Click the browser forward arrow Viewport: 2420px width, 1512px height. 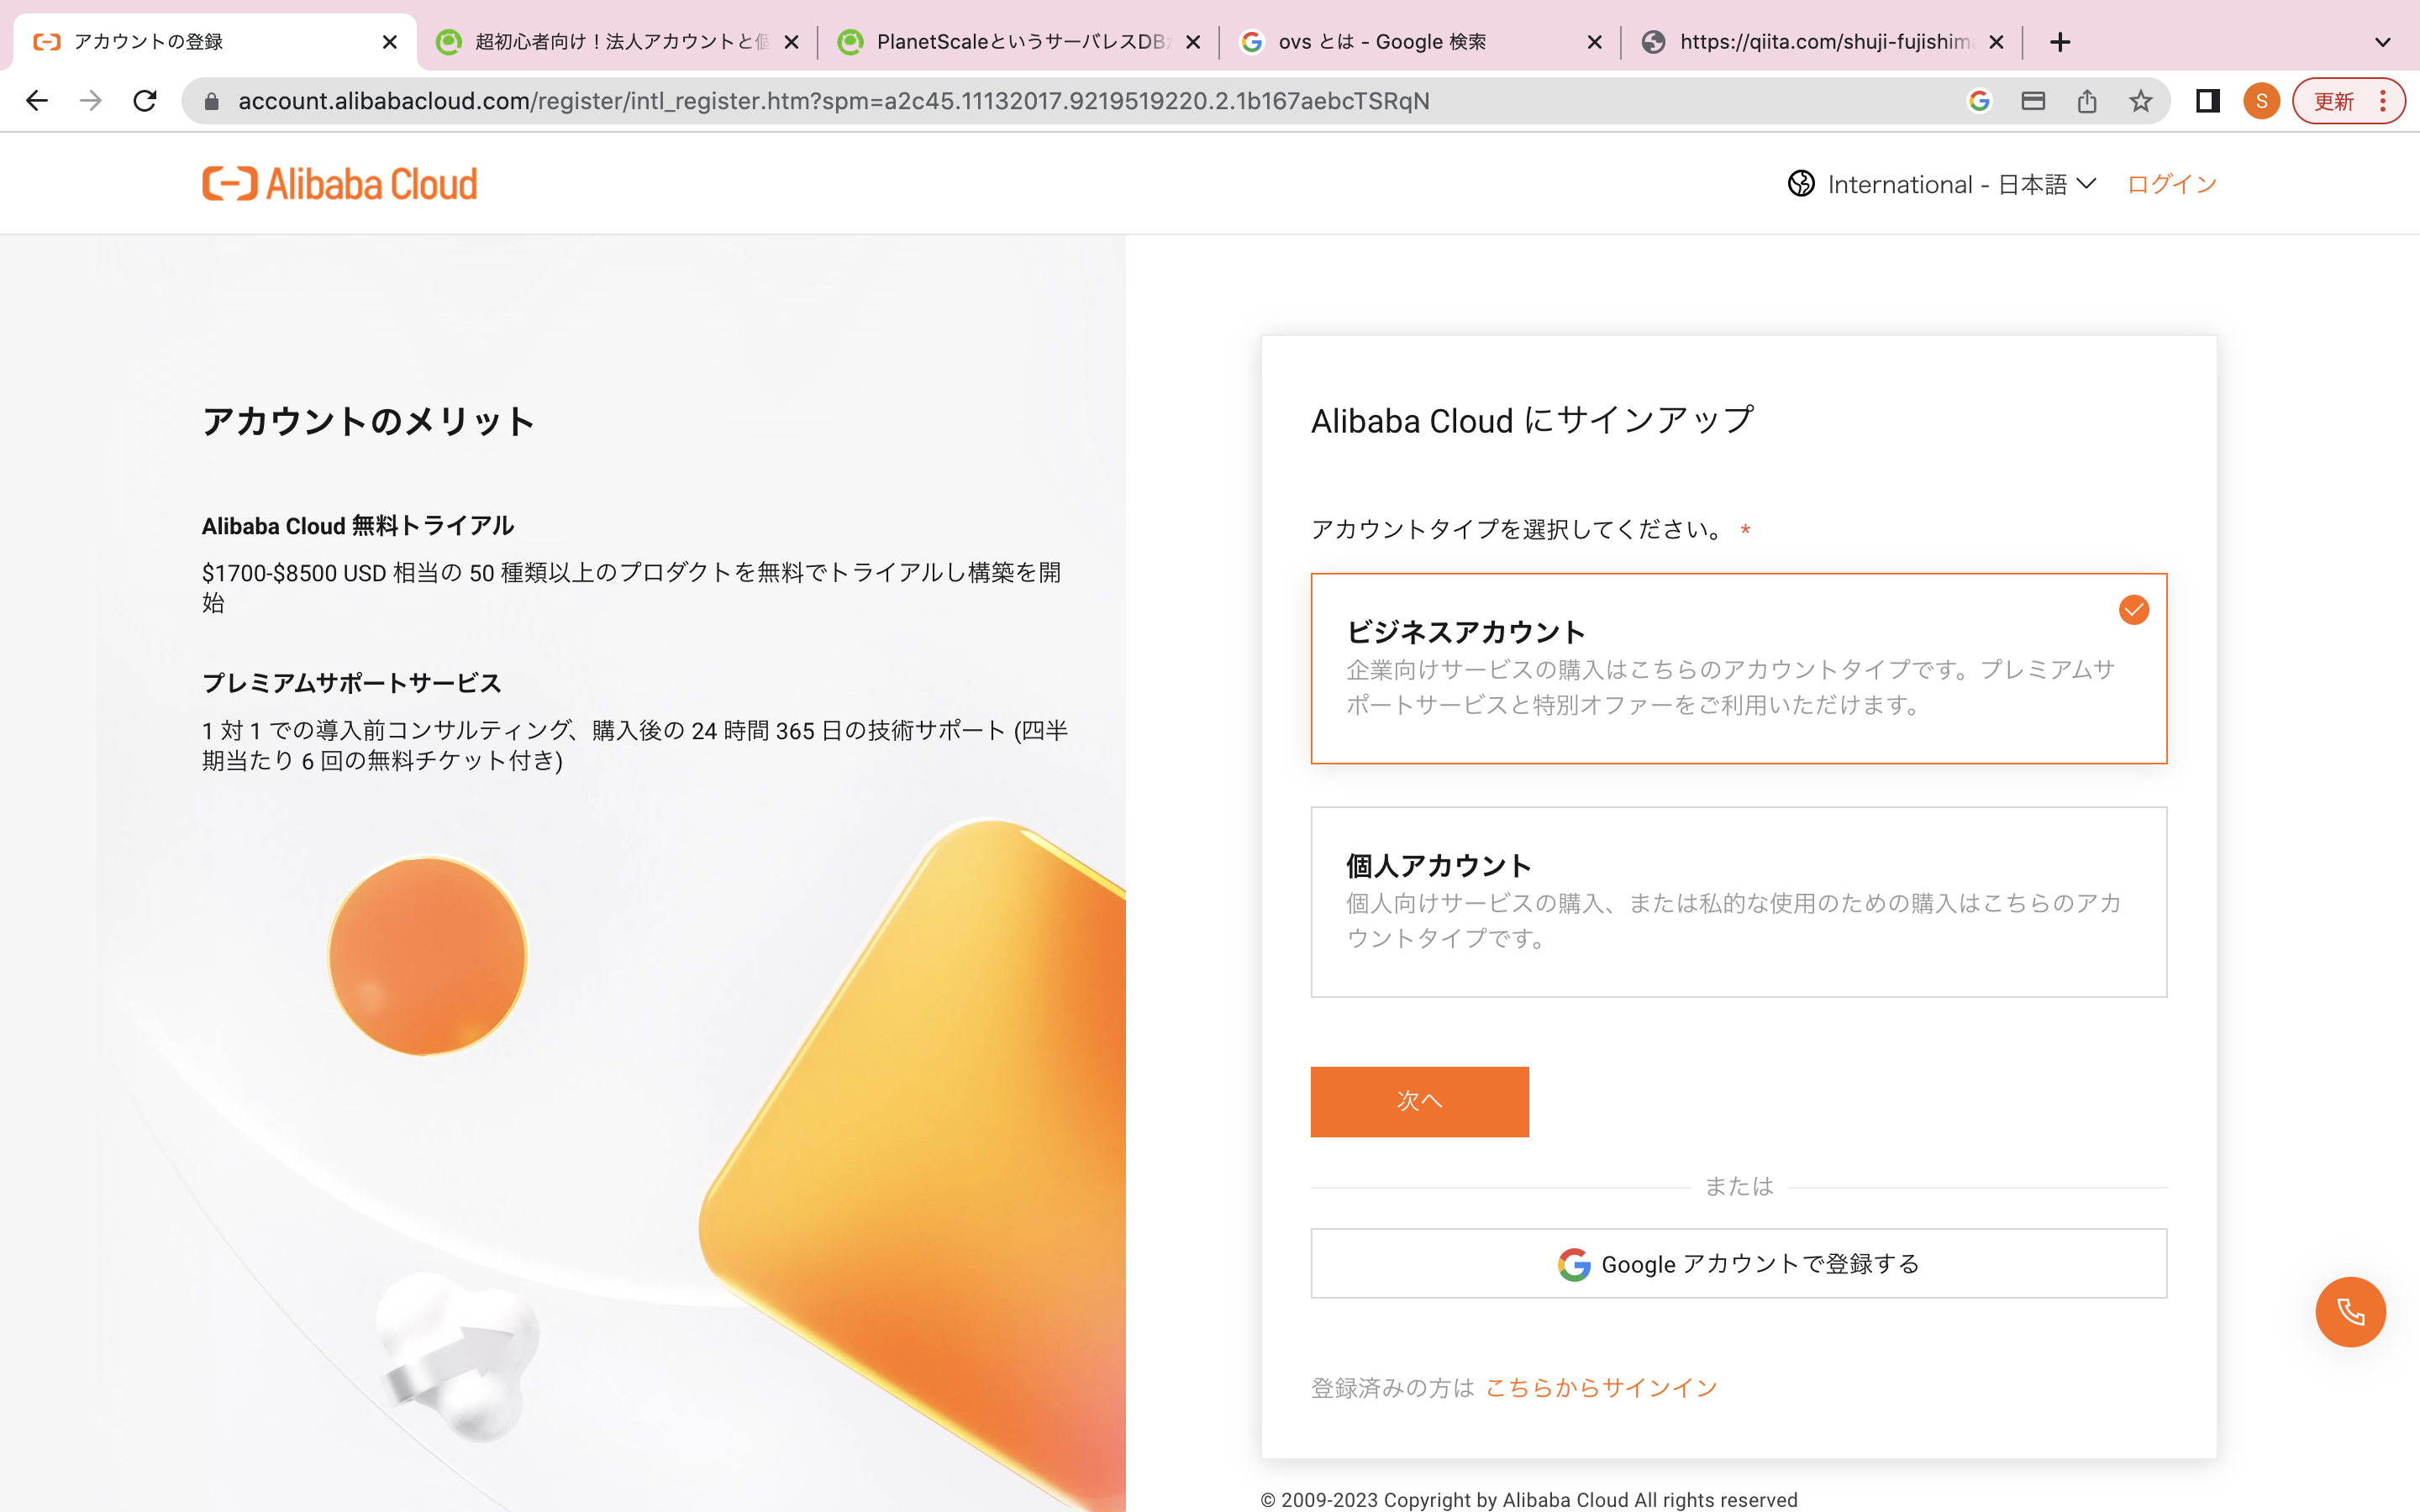pyautogui.click(x=91, y=101)
